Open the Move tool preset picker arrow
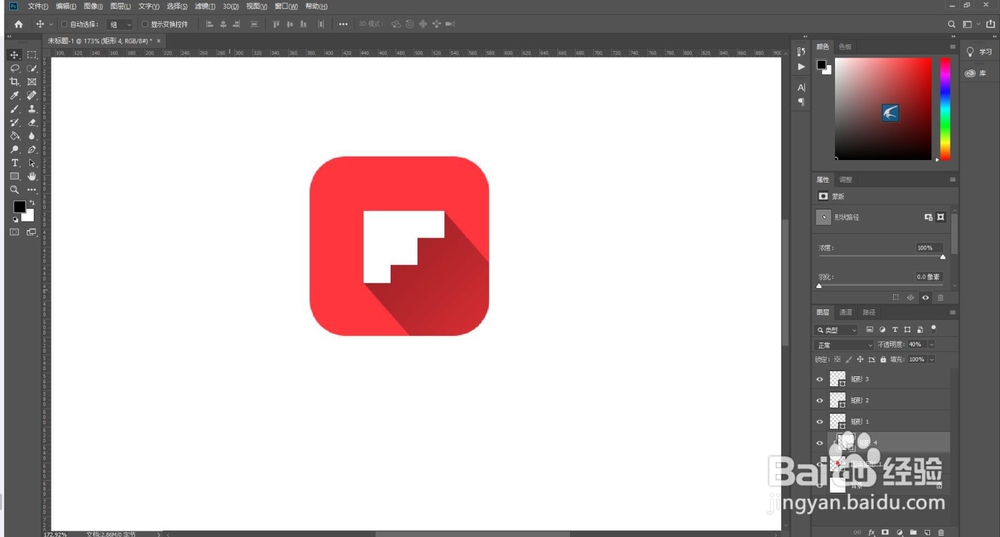 coord(51,24)
